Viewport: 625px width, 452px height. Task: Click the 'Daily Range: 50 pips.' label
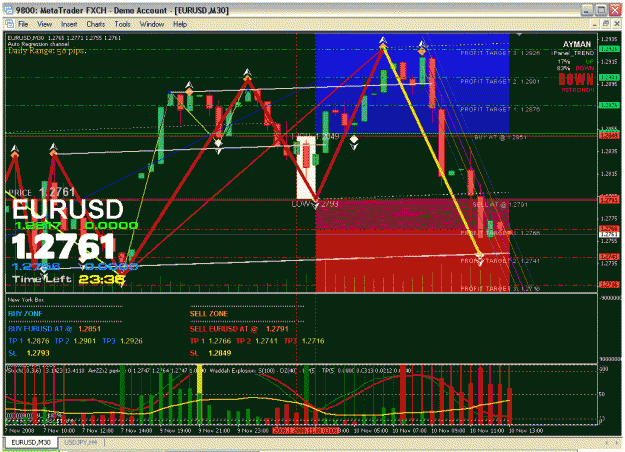[47, 51]
